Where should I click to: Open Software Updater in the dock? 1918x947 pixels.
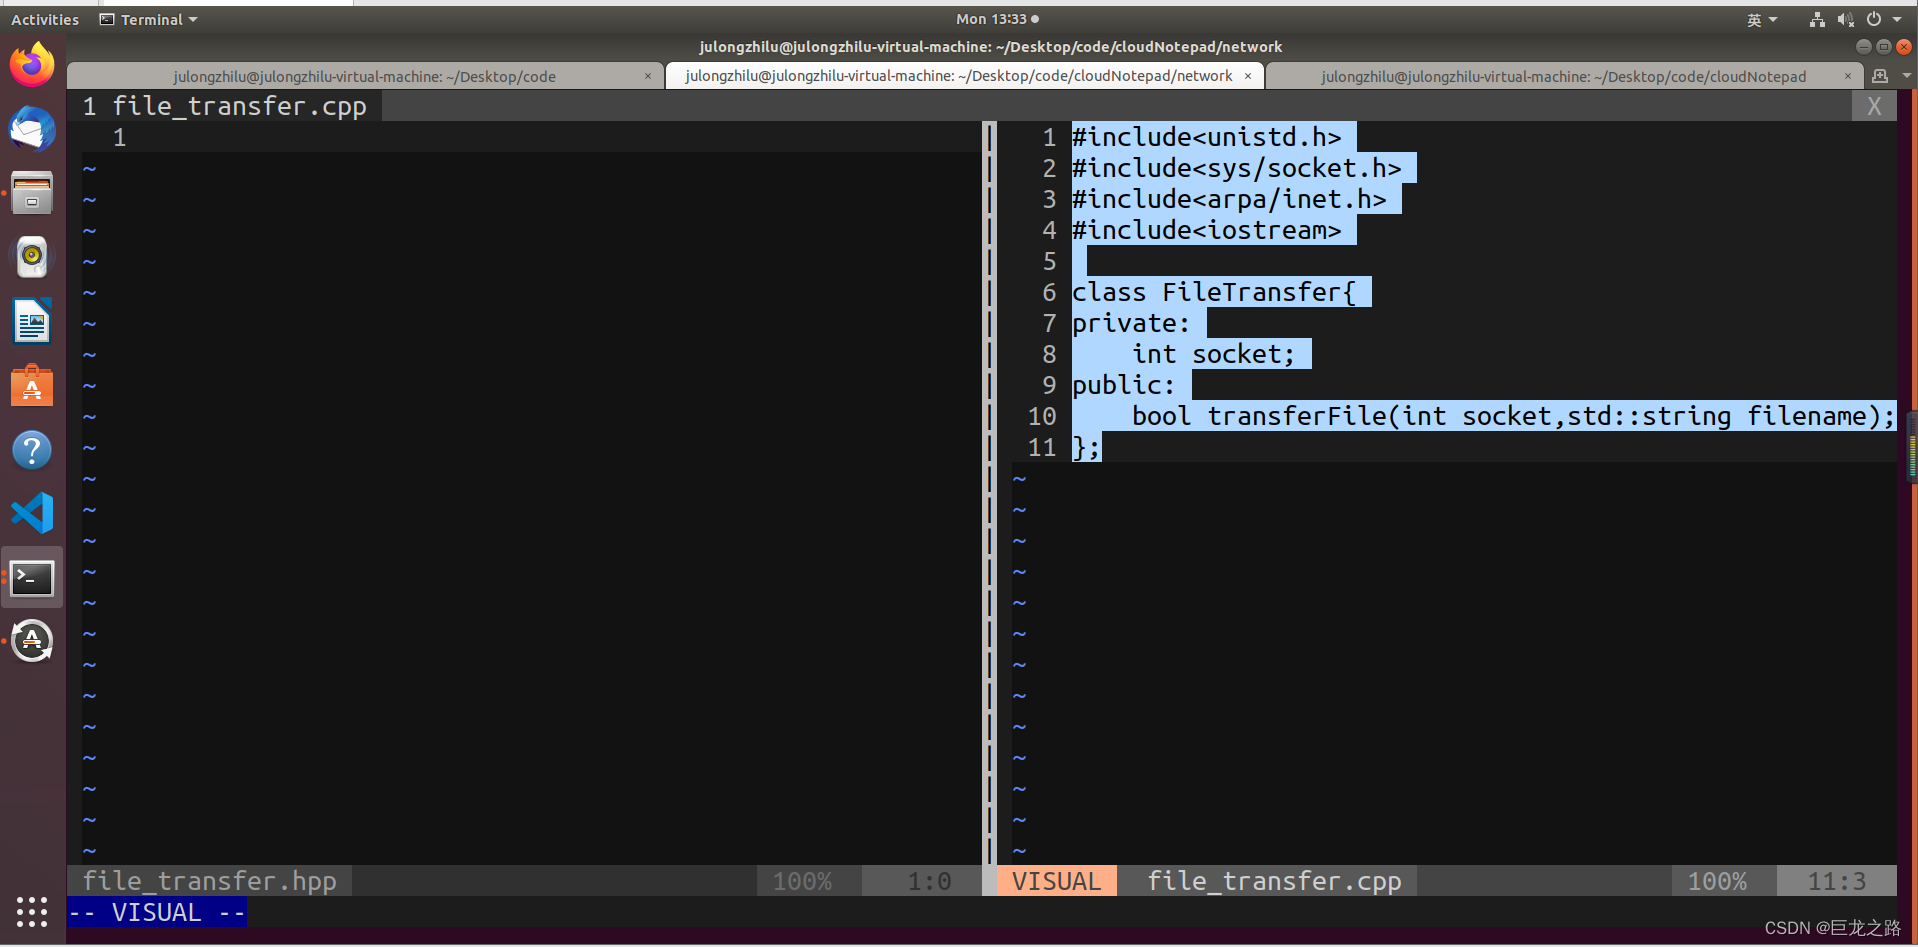[x=32, y=641]
